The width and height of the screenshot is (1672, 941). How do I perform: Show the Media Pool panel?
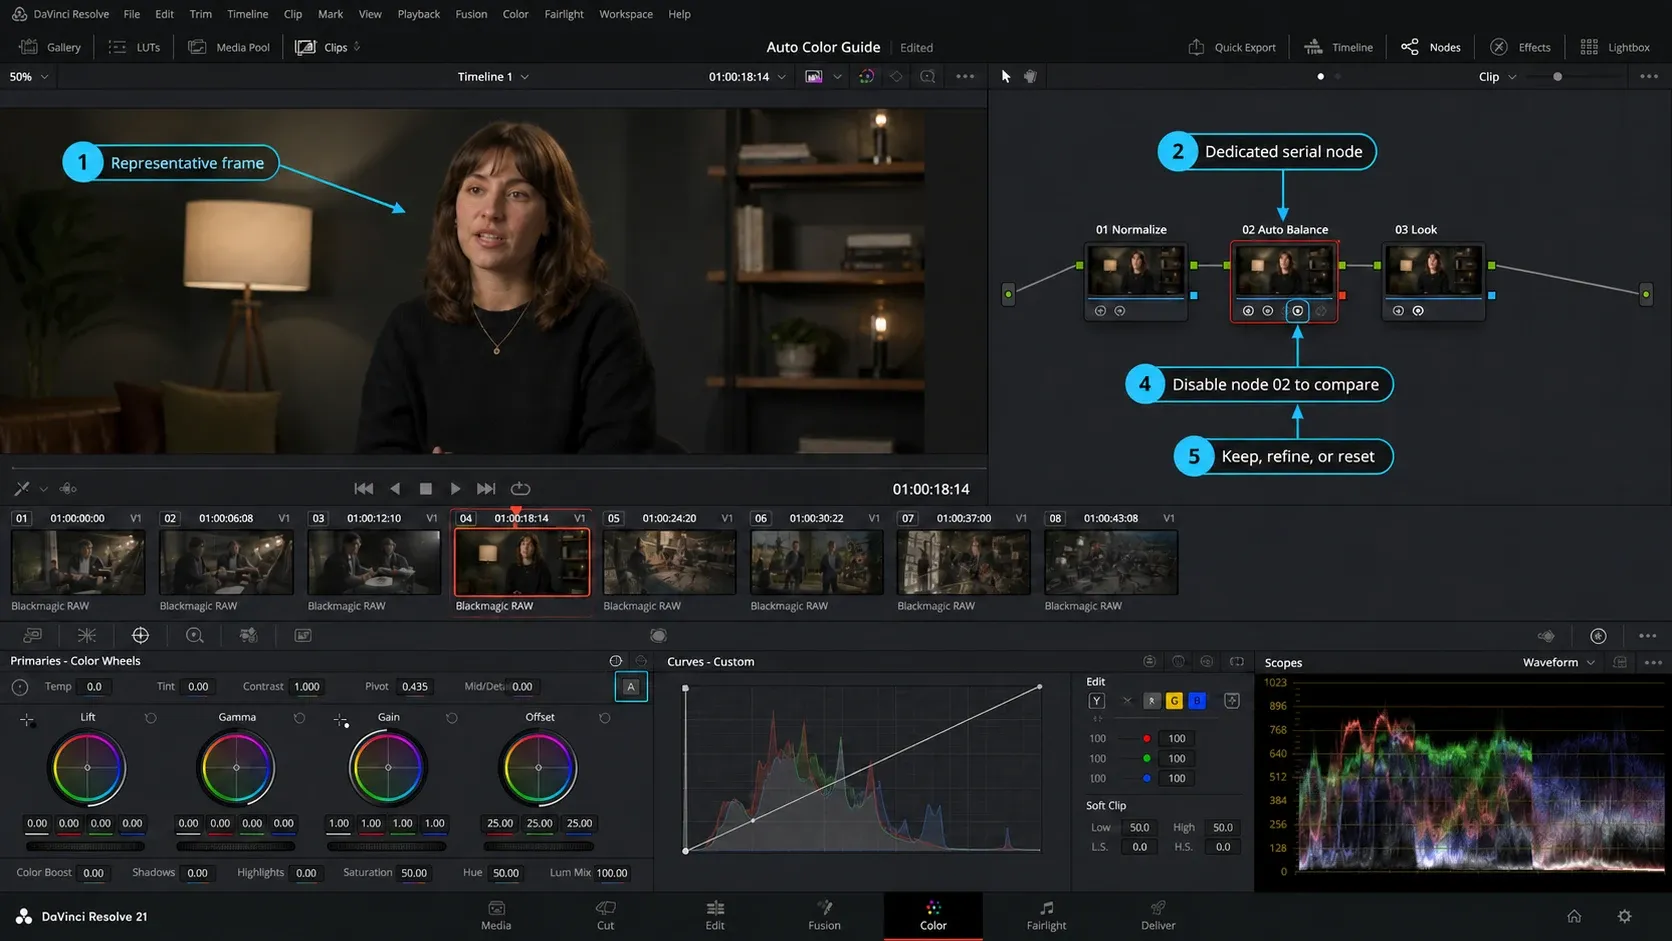229,47
